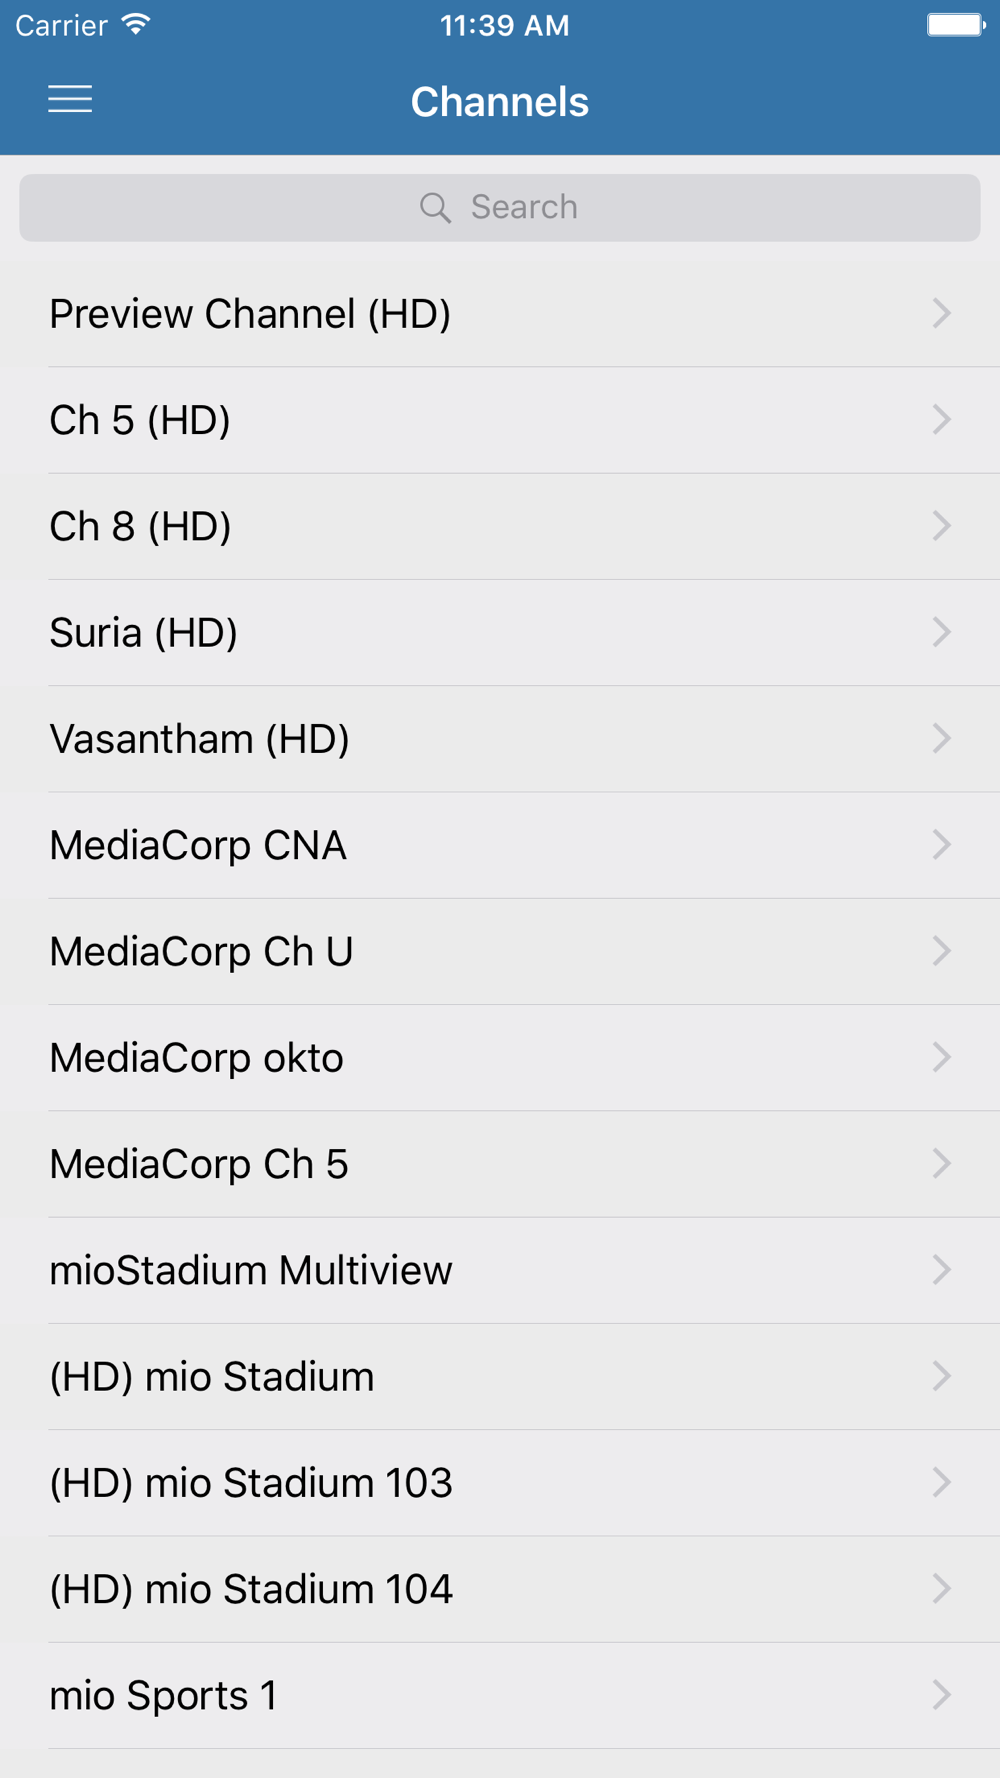
Task: Click the (HD) mio Stadium 104 chevron icon
Action: [941, 1588]
